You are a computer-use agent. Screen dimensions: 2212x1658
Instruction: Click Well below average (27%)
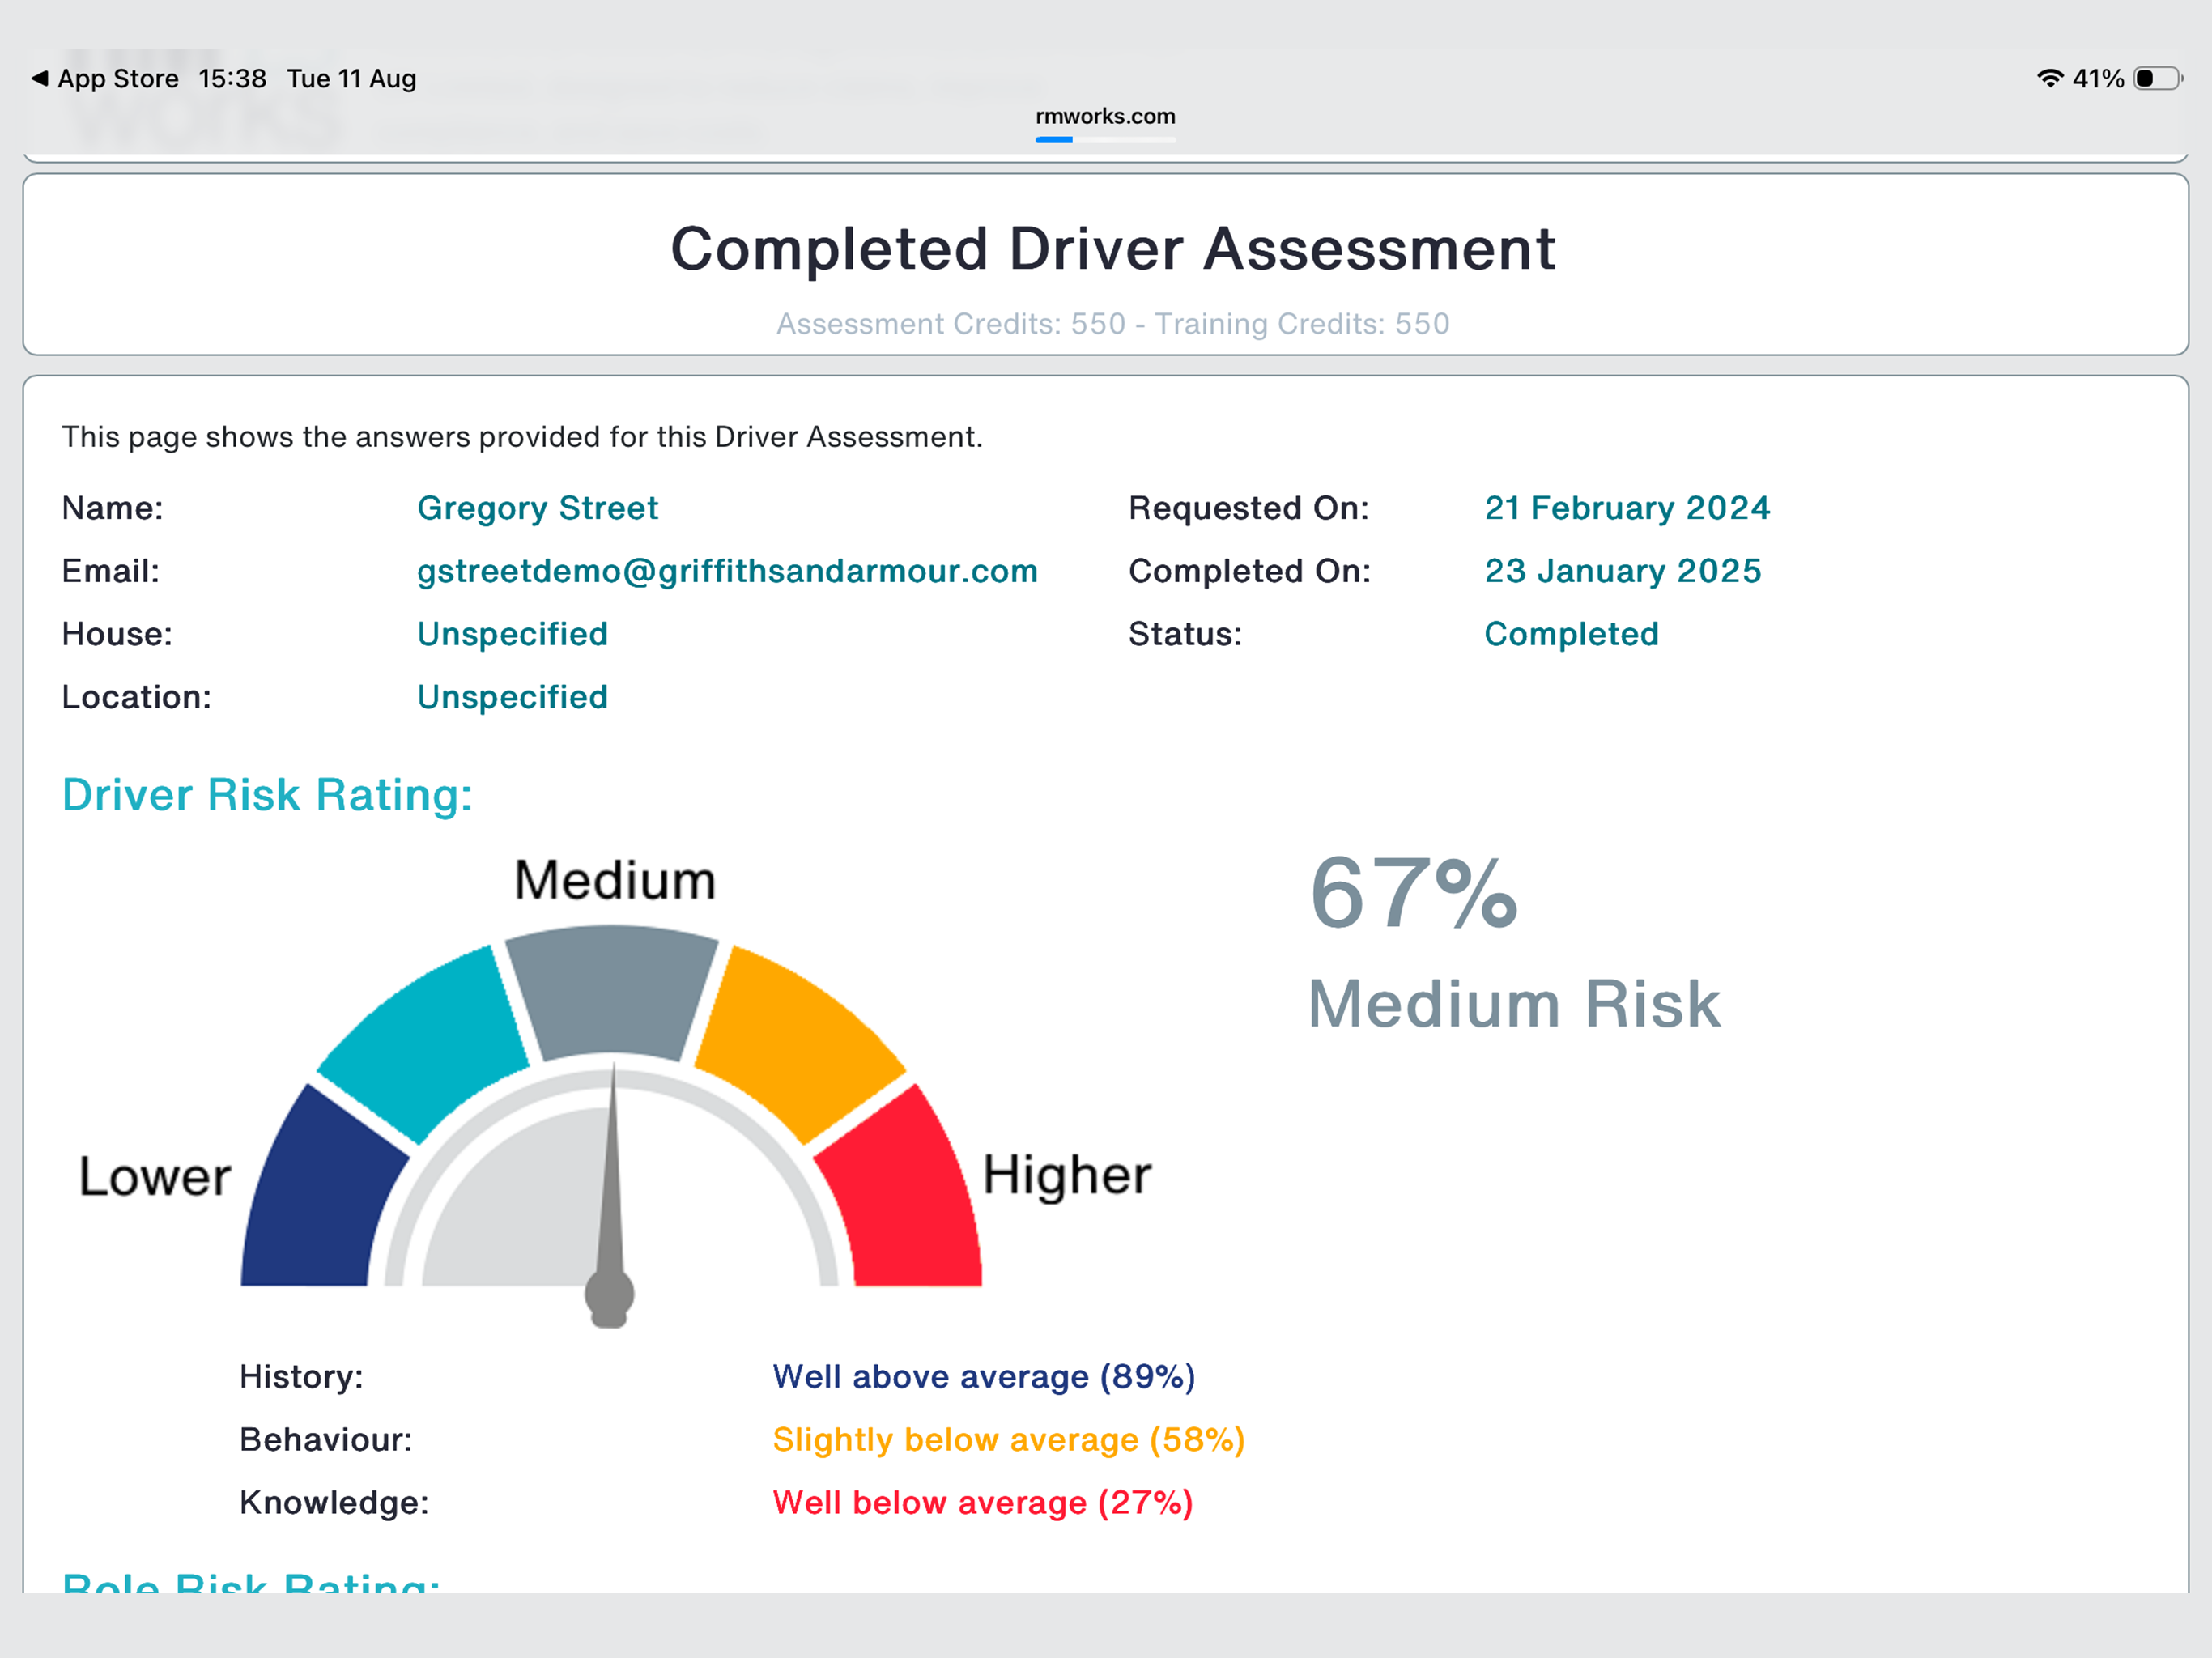983,1503
